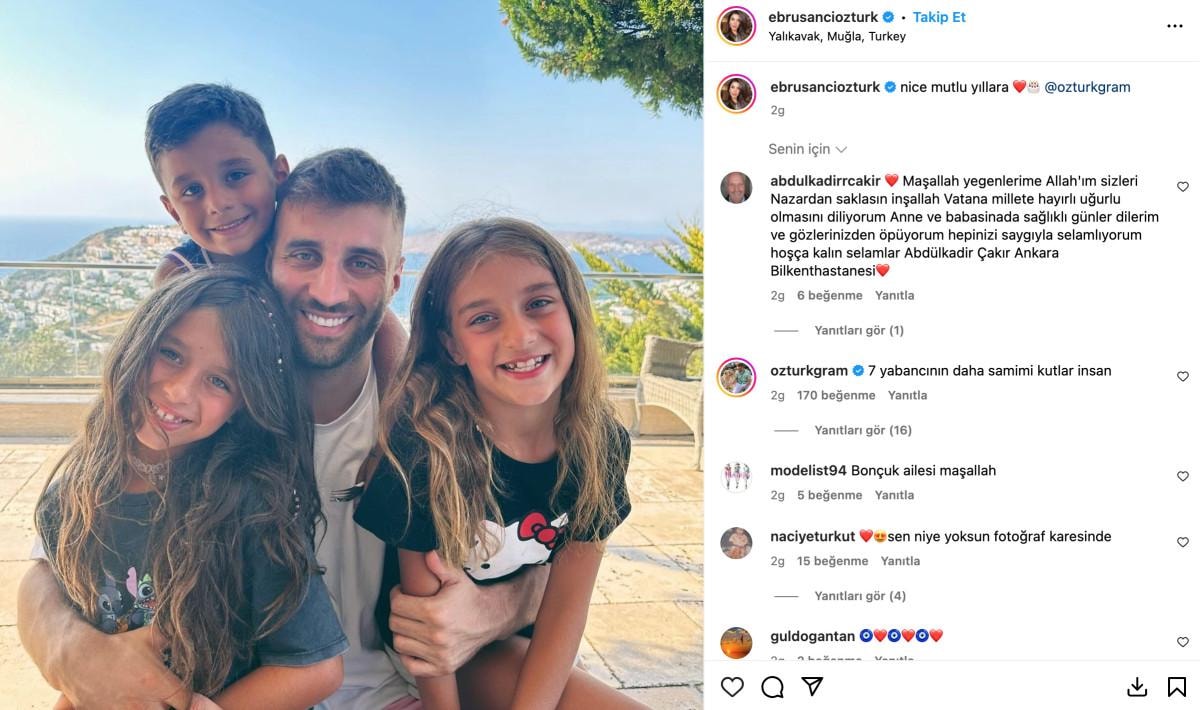This screenshot has width=1200, height=710.
Task: Open ozturkgram's profile picture in comments
Action: coord(736,377)
